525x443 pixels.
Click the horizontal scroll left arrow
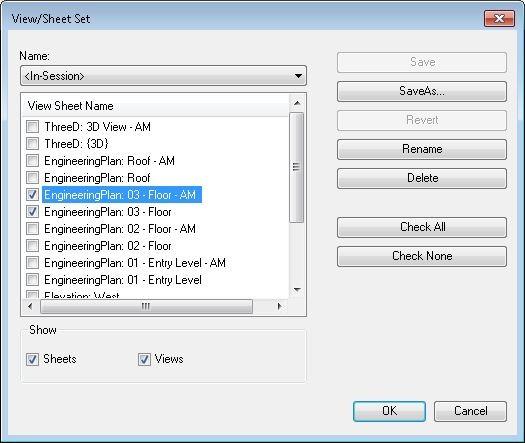point(30,306)
